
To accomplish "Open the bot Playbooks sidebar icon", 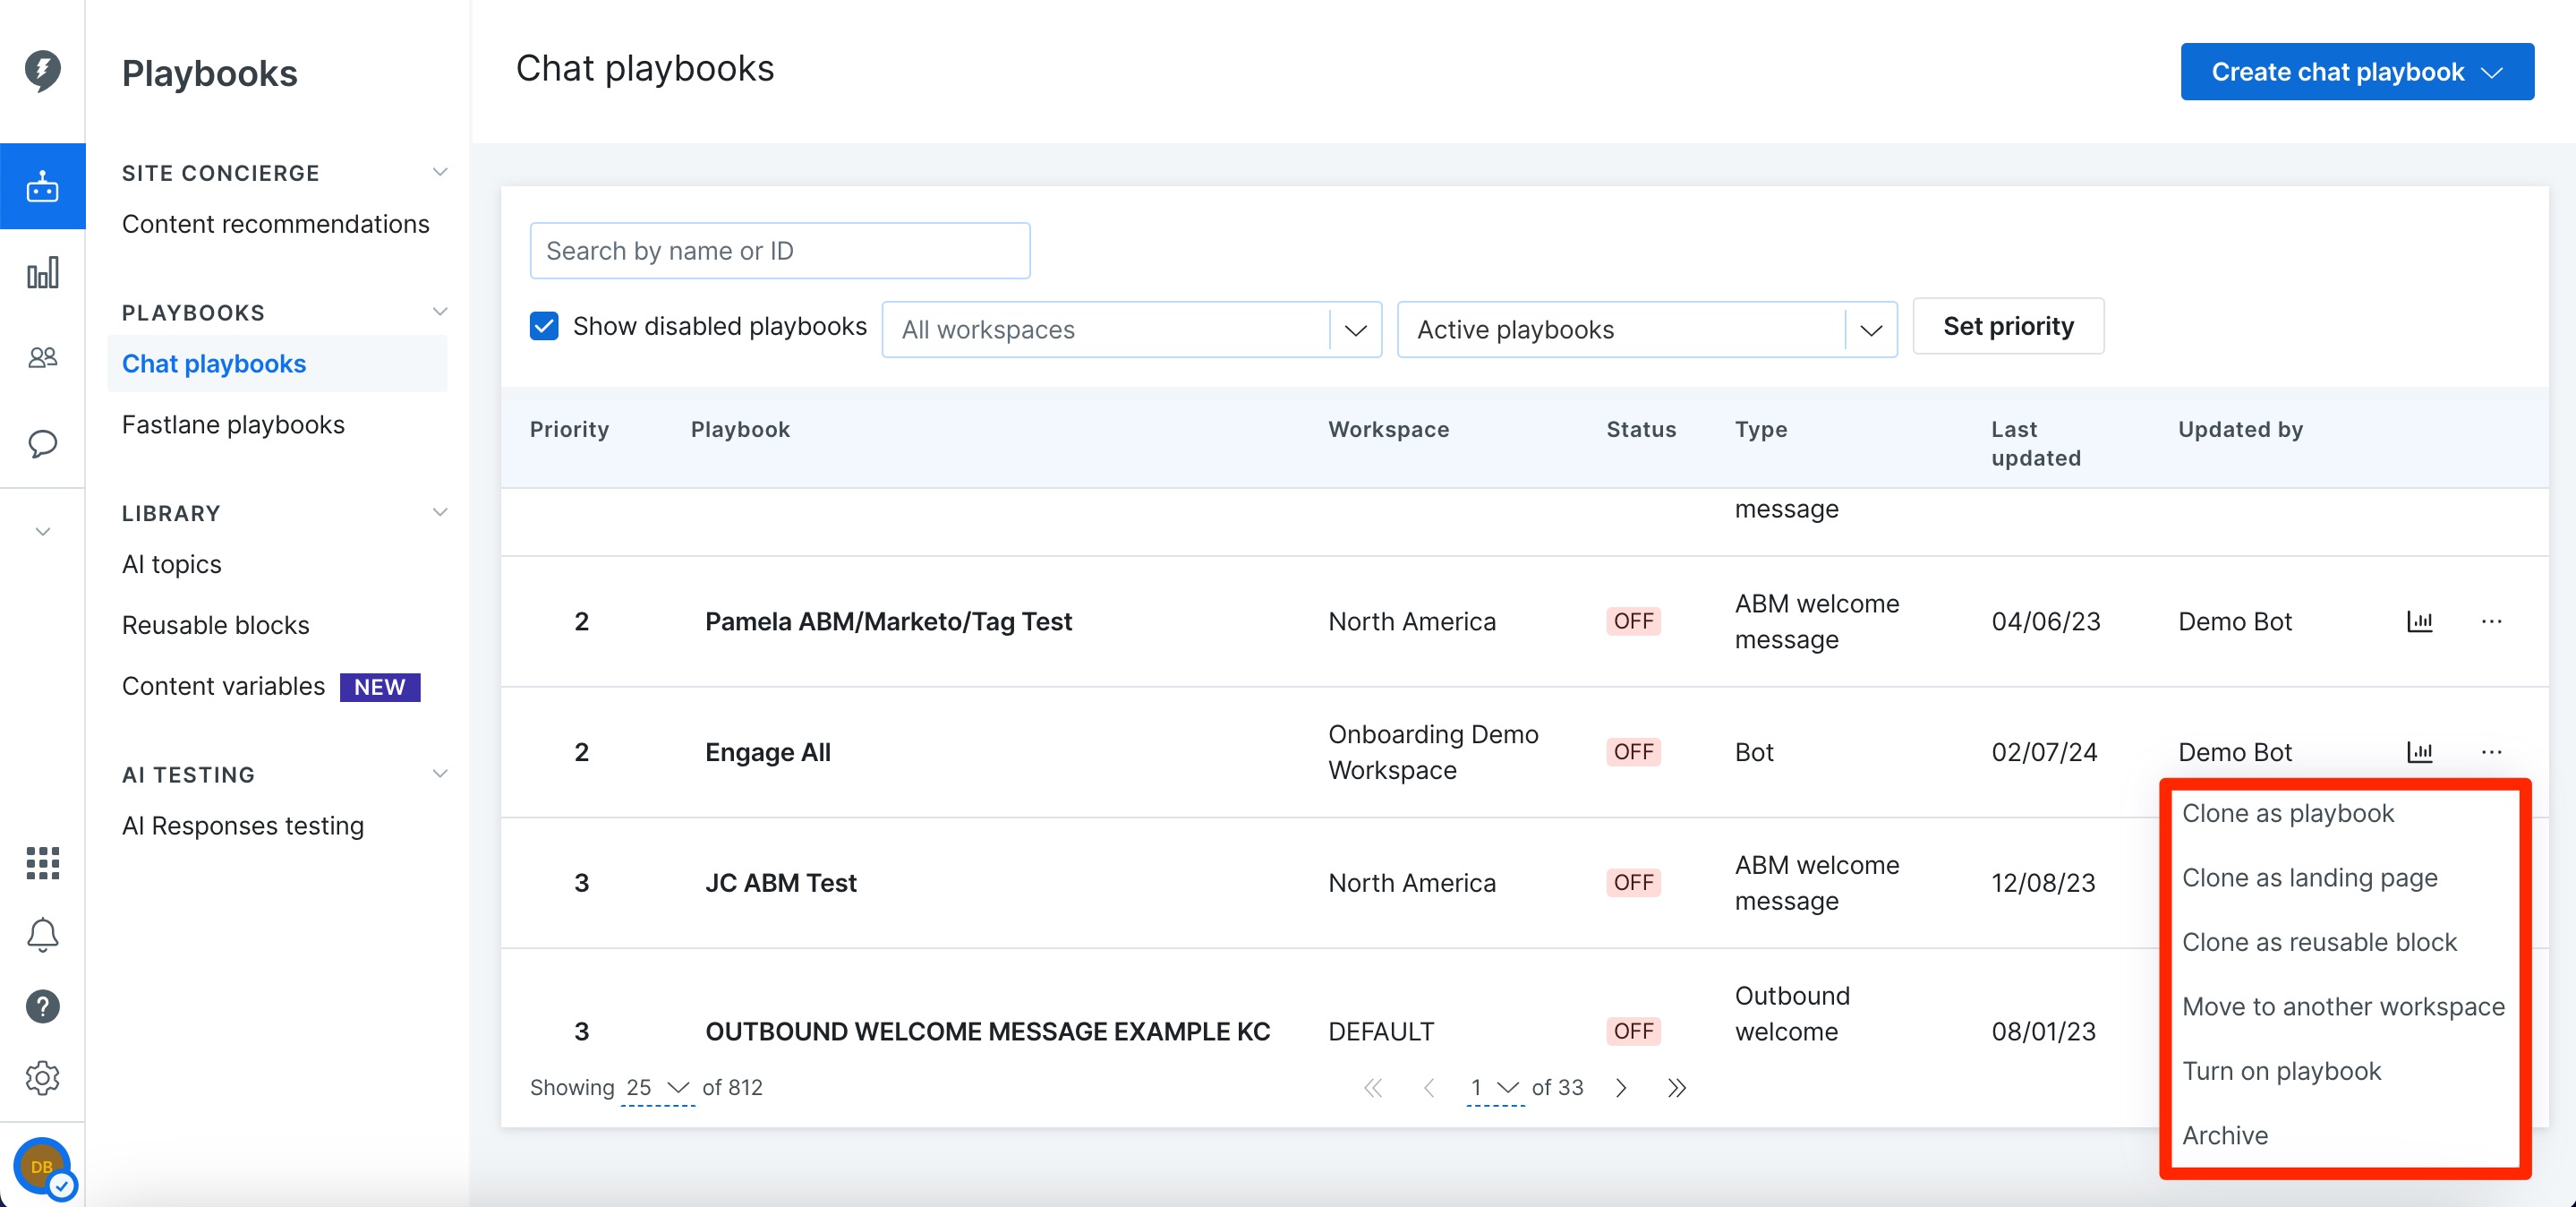I will pos(42,187).
